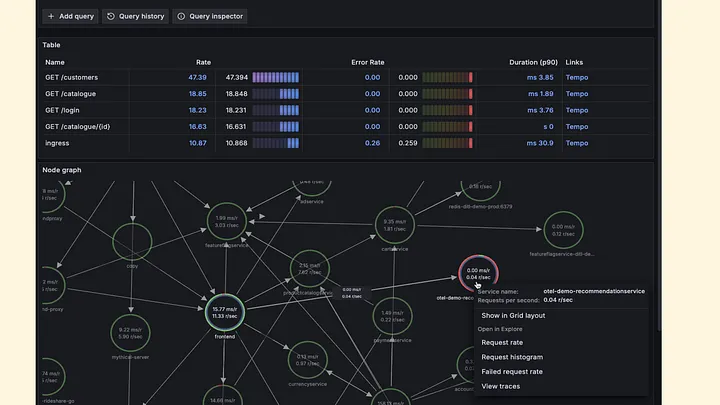
Task: Choose Request rate from context menu
Action: click(502, 343)
